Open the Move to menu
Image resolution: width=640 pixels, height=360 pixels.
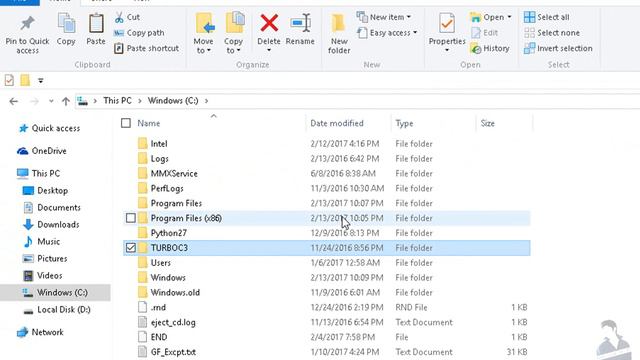(203, 33)
